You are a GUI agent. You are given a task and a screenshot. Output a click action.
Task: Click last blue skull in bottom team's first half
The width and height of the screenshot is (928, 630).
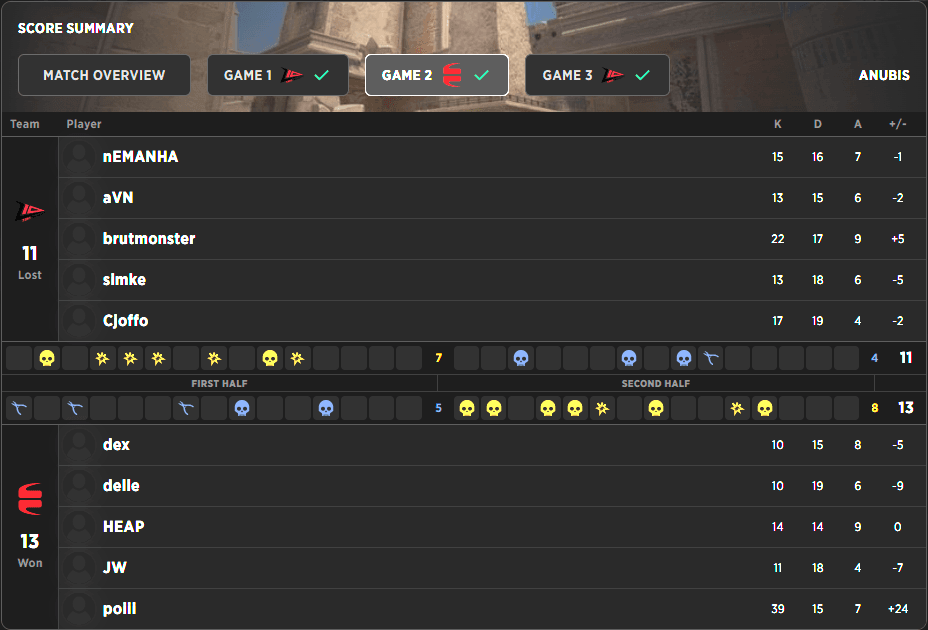coord(325,408)
